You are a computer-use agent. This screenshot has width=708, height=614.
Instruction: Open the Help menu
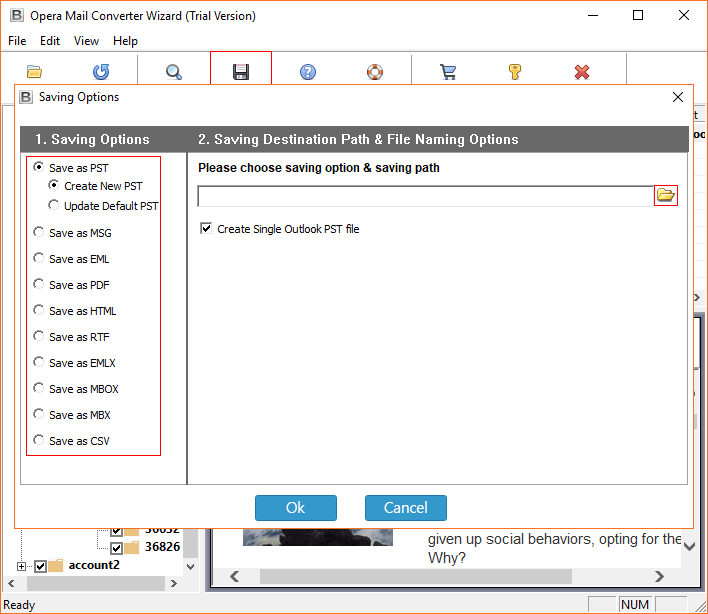pyautogui.click(x=125, y=41)
